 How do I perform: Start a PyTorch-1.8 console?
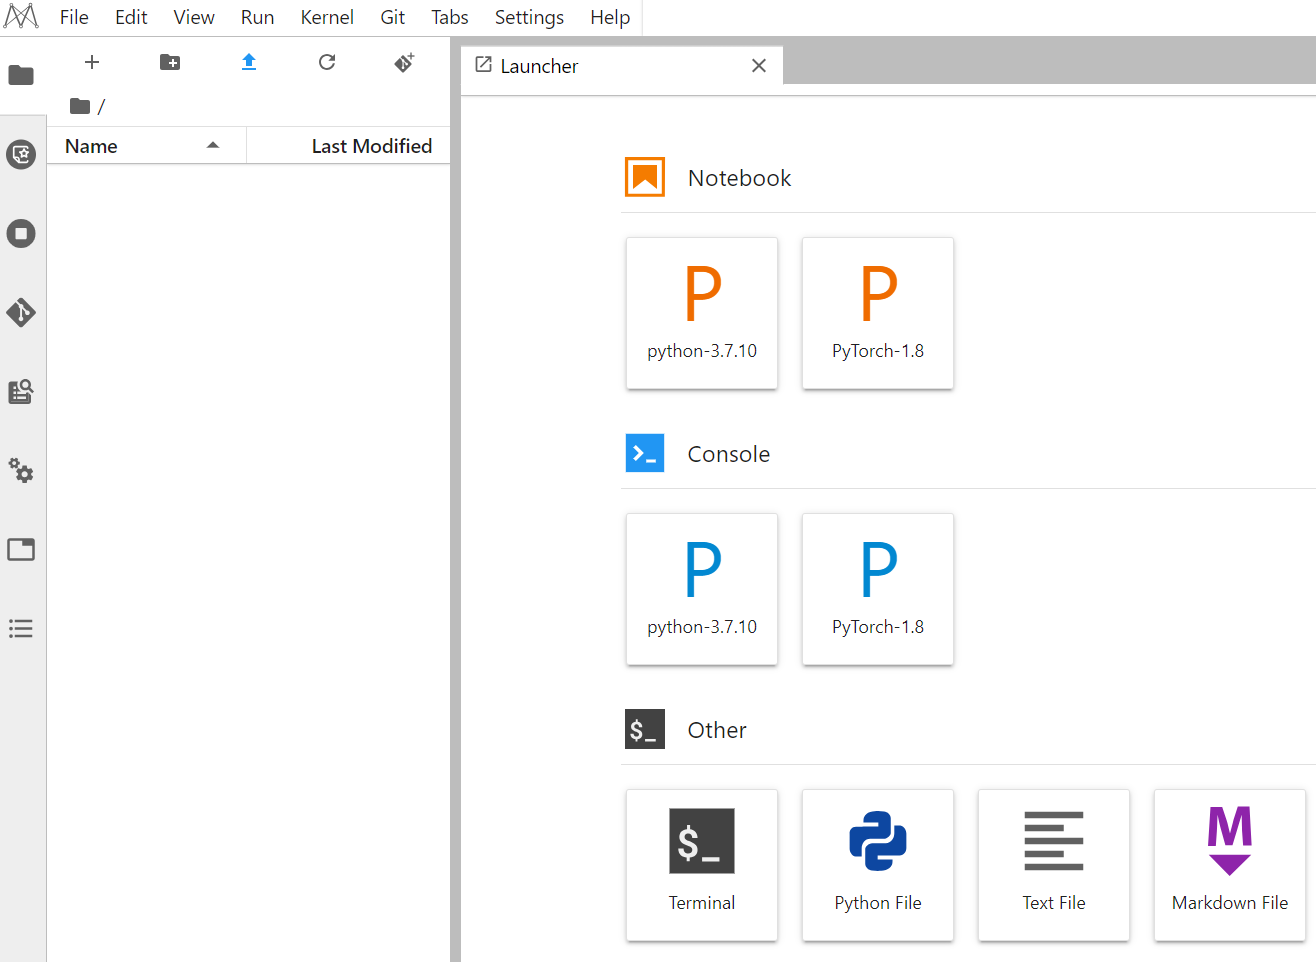(x=878, y=589)
